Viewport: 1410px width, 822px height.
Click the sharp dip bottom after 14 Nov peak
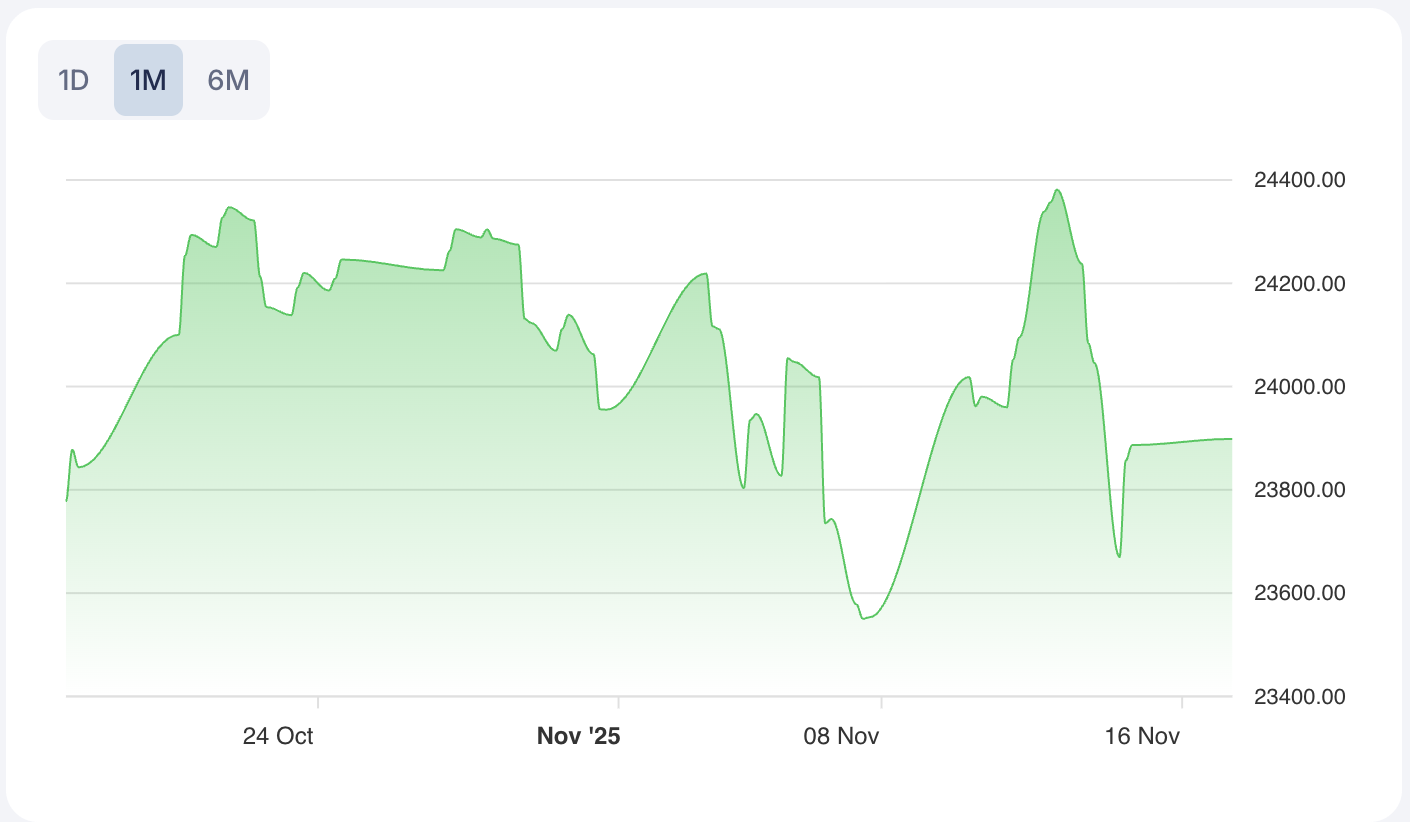[x=1119, y=557]
